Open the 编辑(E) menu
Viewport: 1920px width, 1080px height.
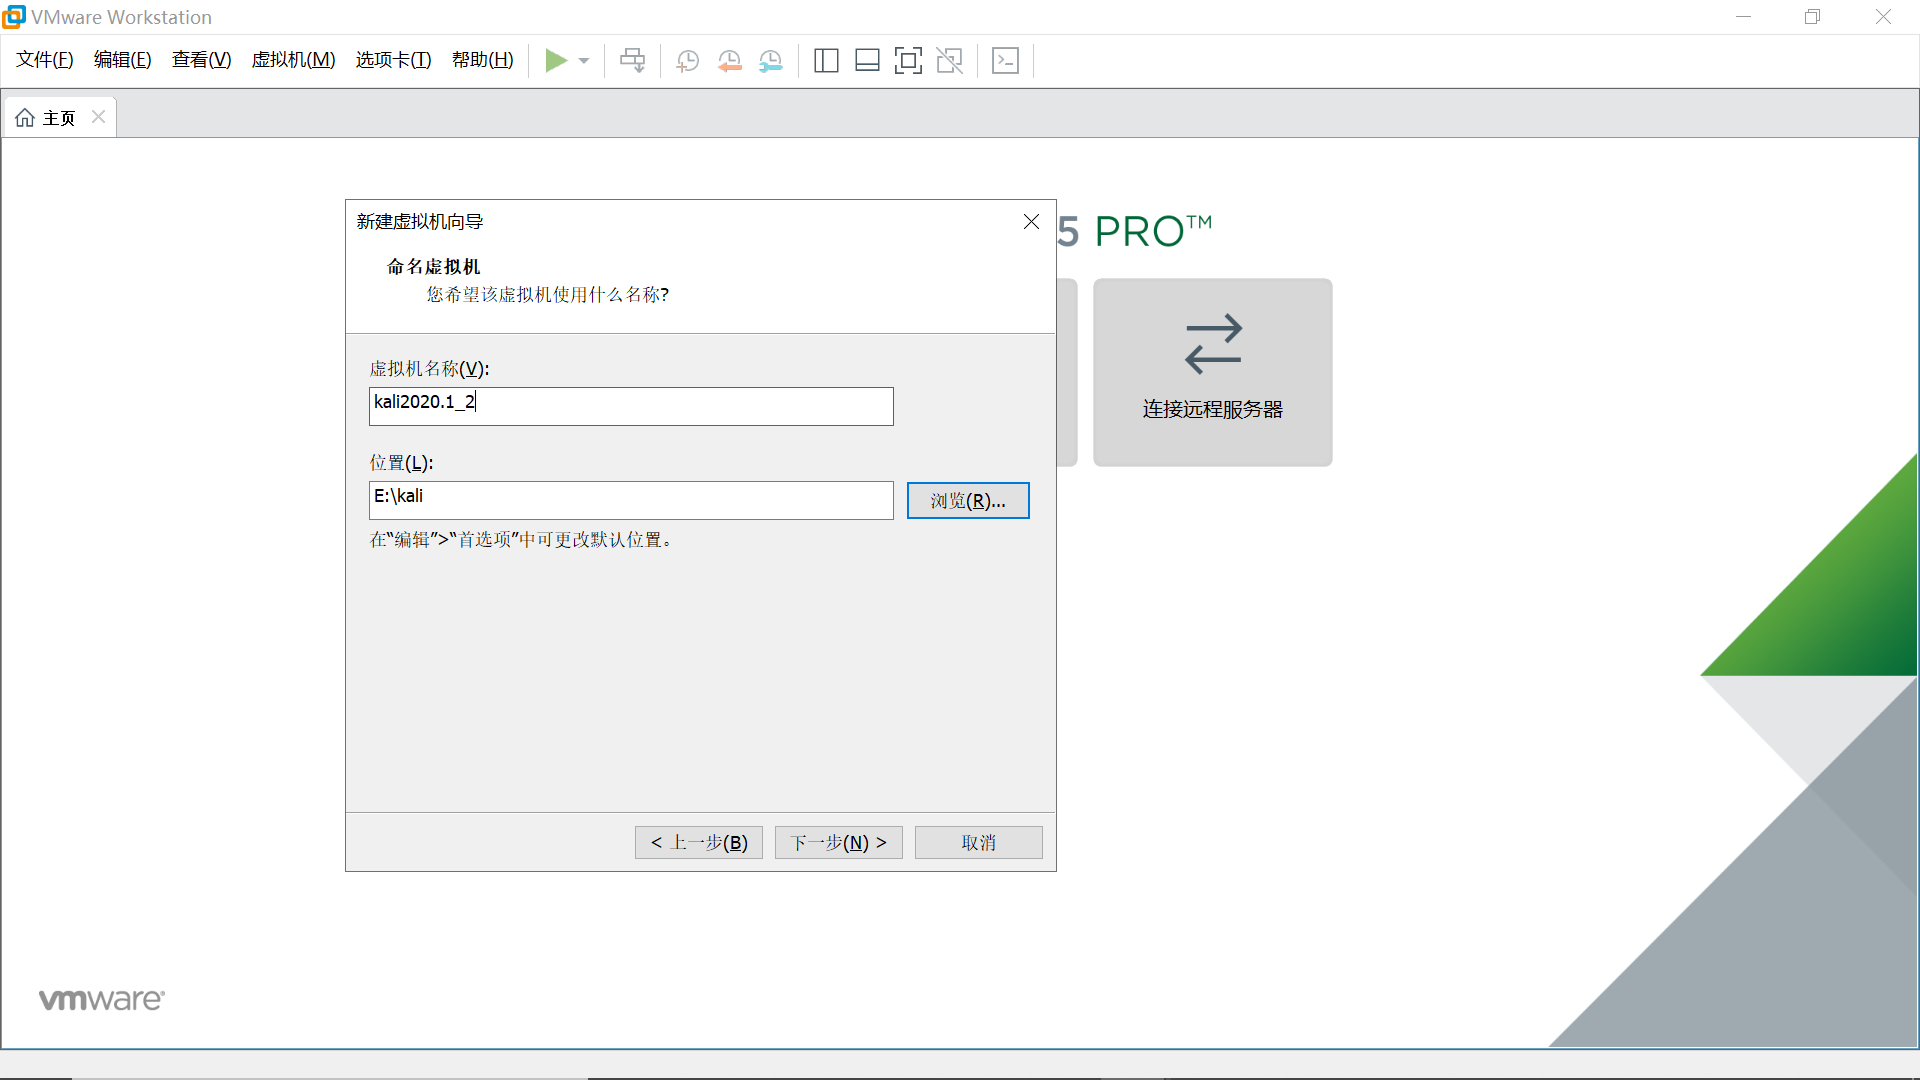[122, 60]
